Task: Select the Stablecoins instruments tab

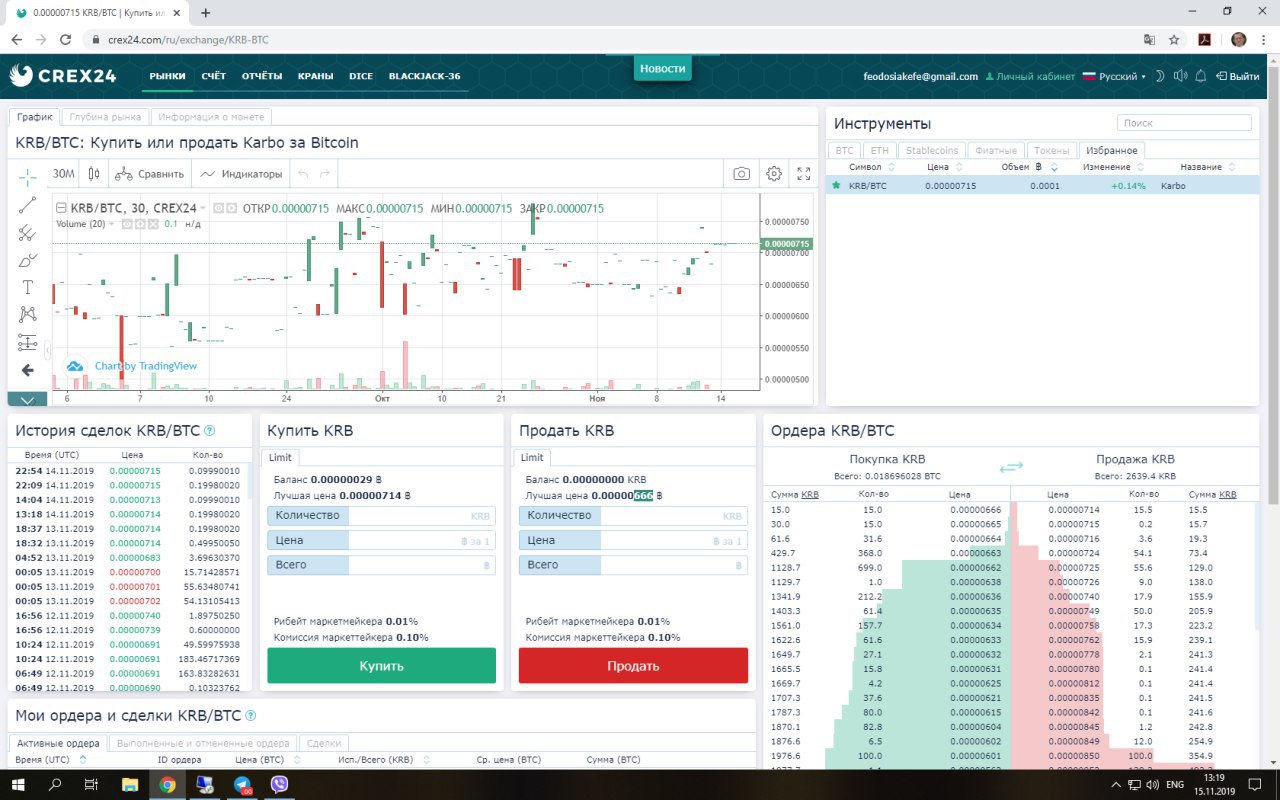Action: pos(931,150)
